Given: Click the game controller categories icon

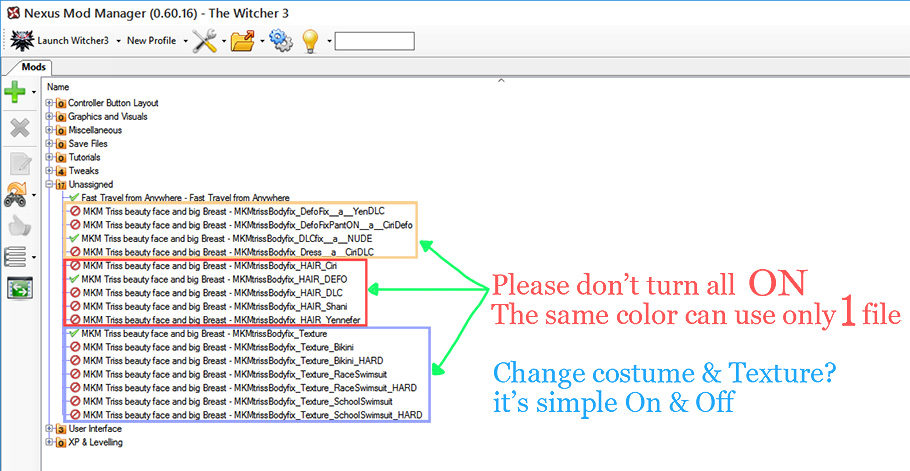Looking at the screenshot, I should pos(17,194).
